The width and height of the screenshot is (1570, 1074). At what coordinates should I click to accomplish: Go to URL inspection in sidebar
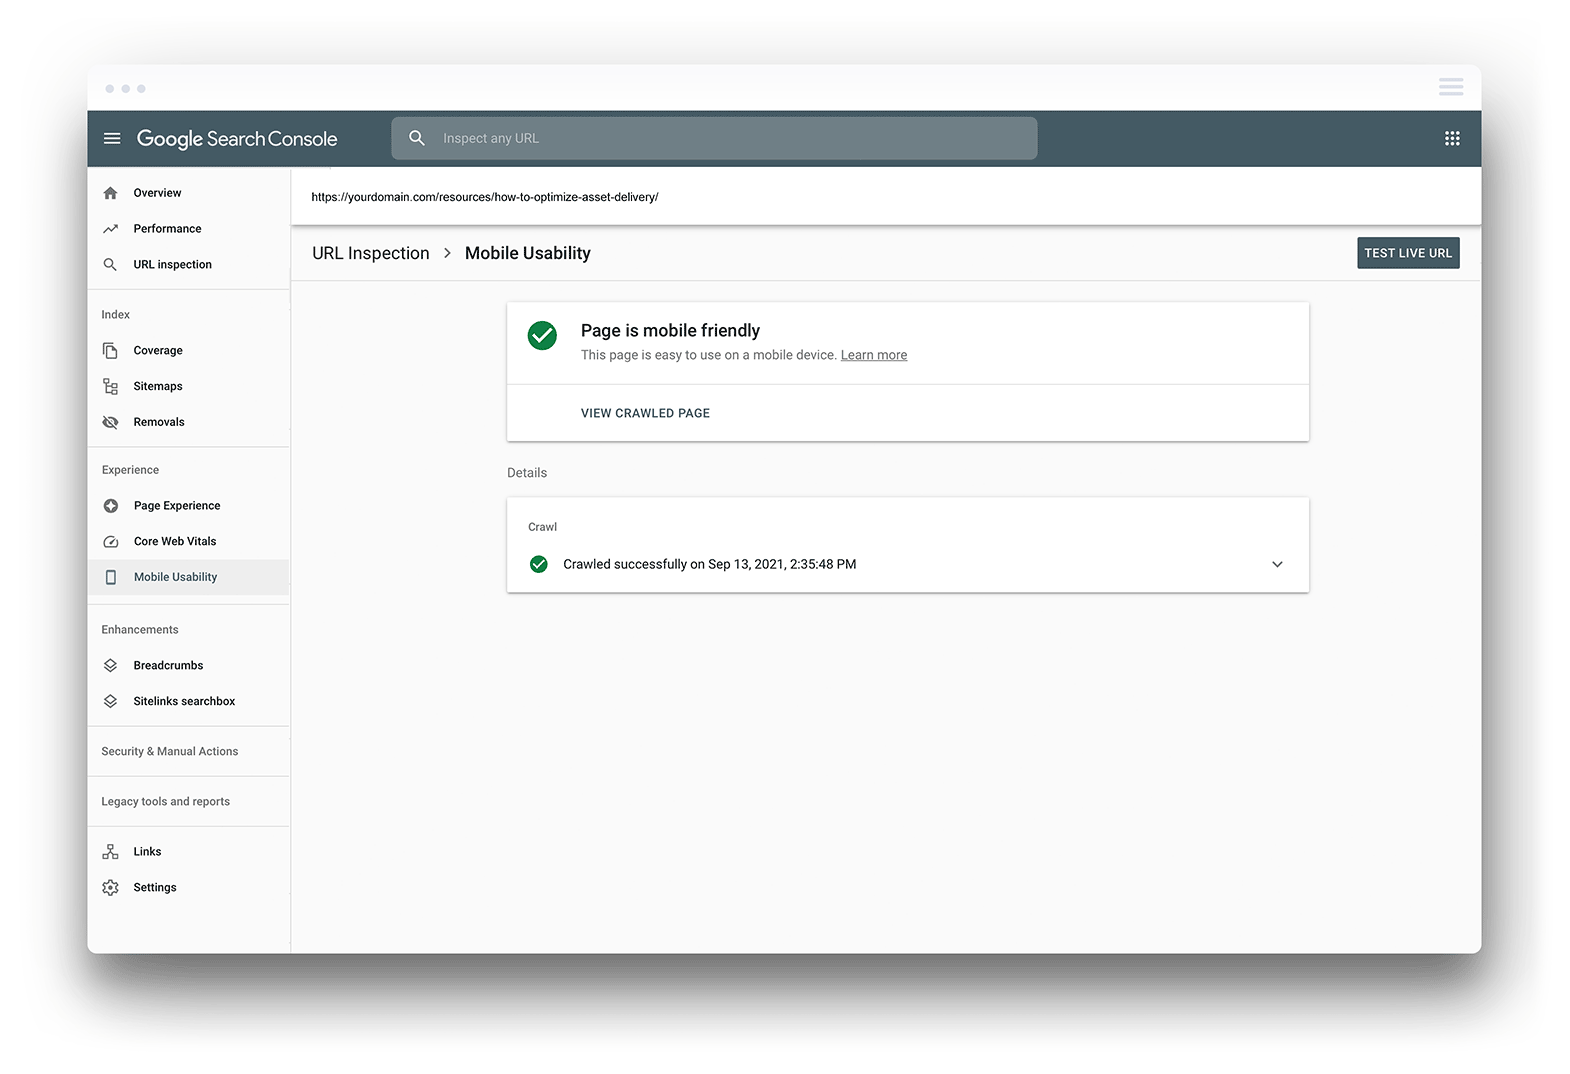point(188,265)
